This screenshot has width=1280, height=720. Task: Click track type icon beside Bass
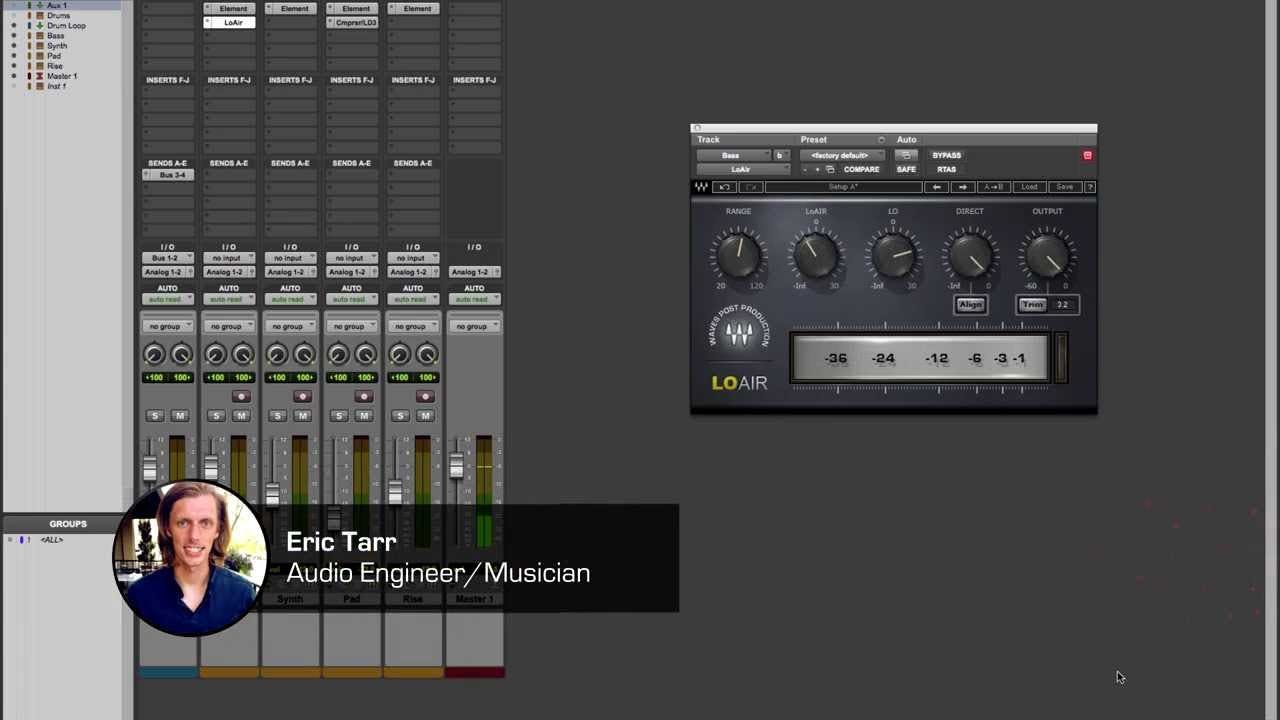(x=40, y=36)
